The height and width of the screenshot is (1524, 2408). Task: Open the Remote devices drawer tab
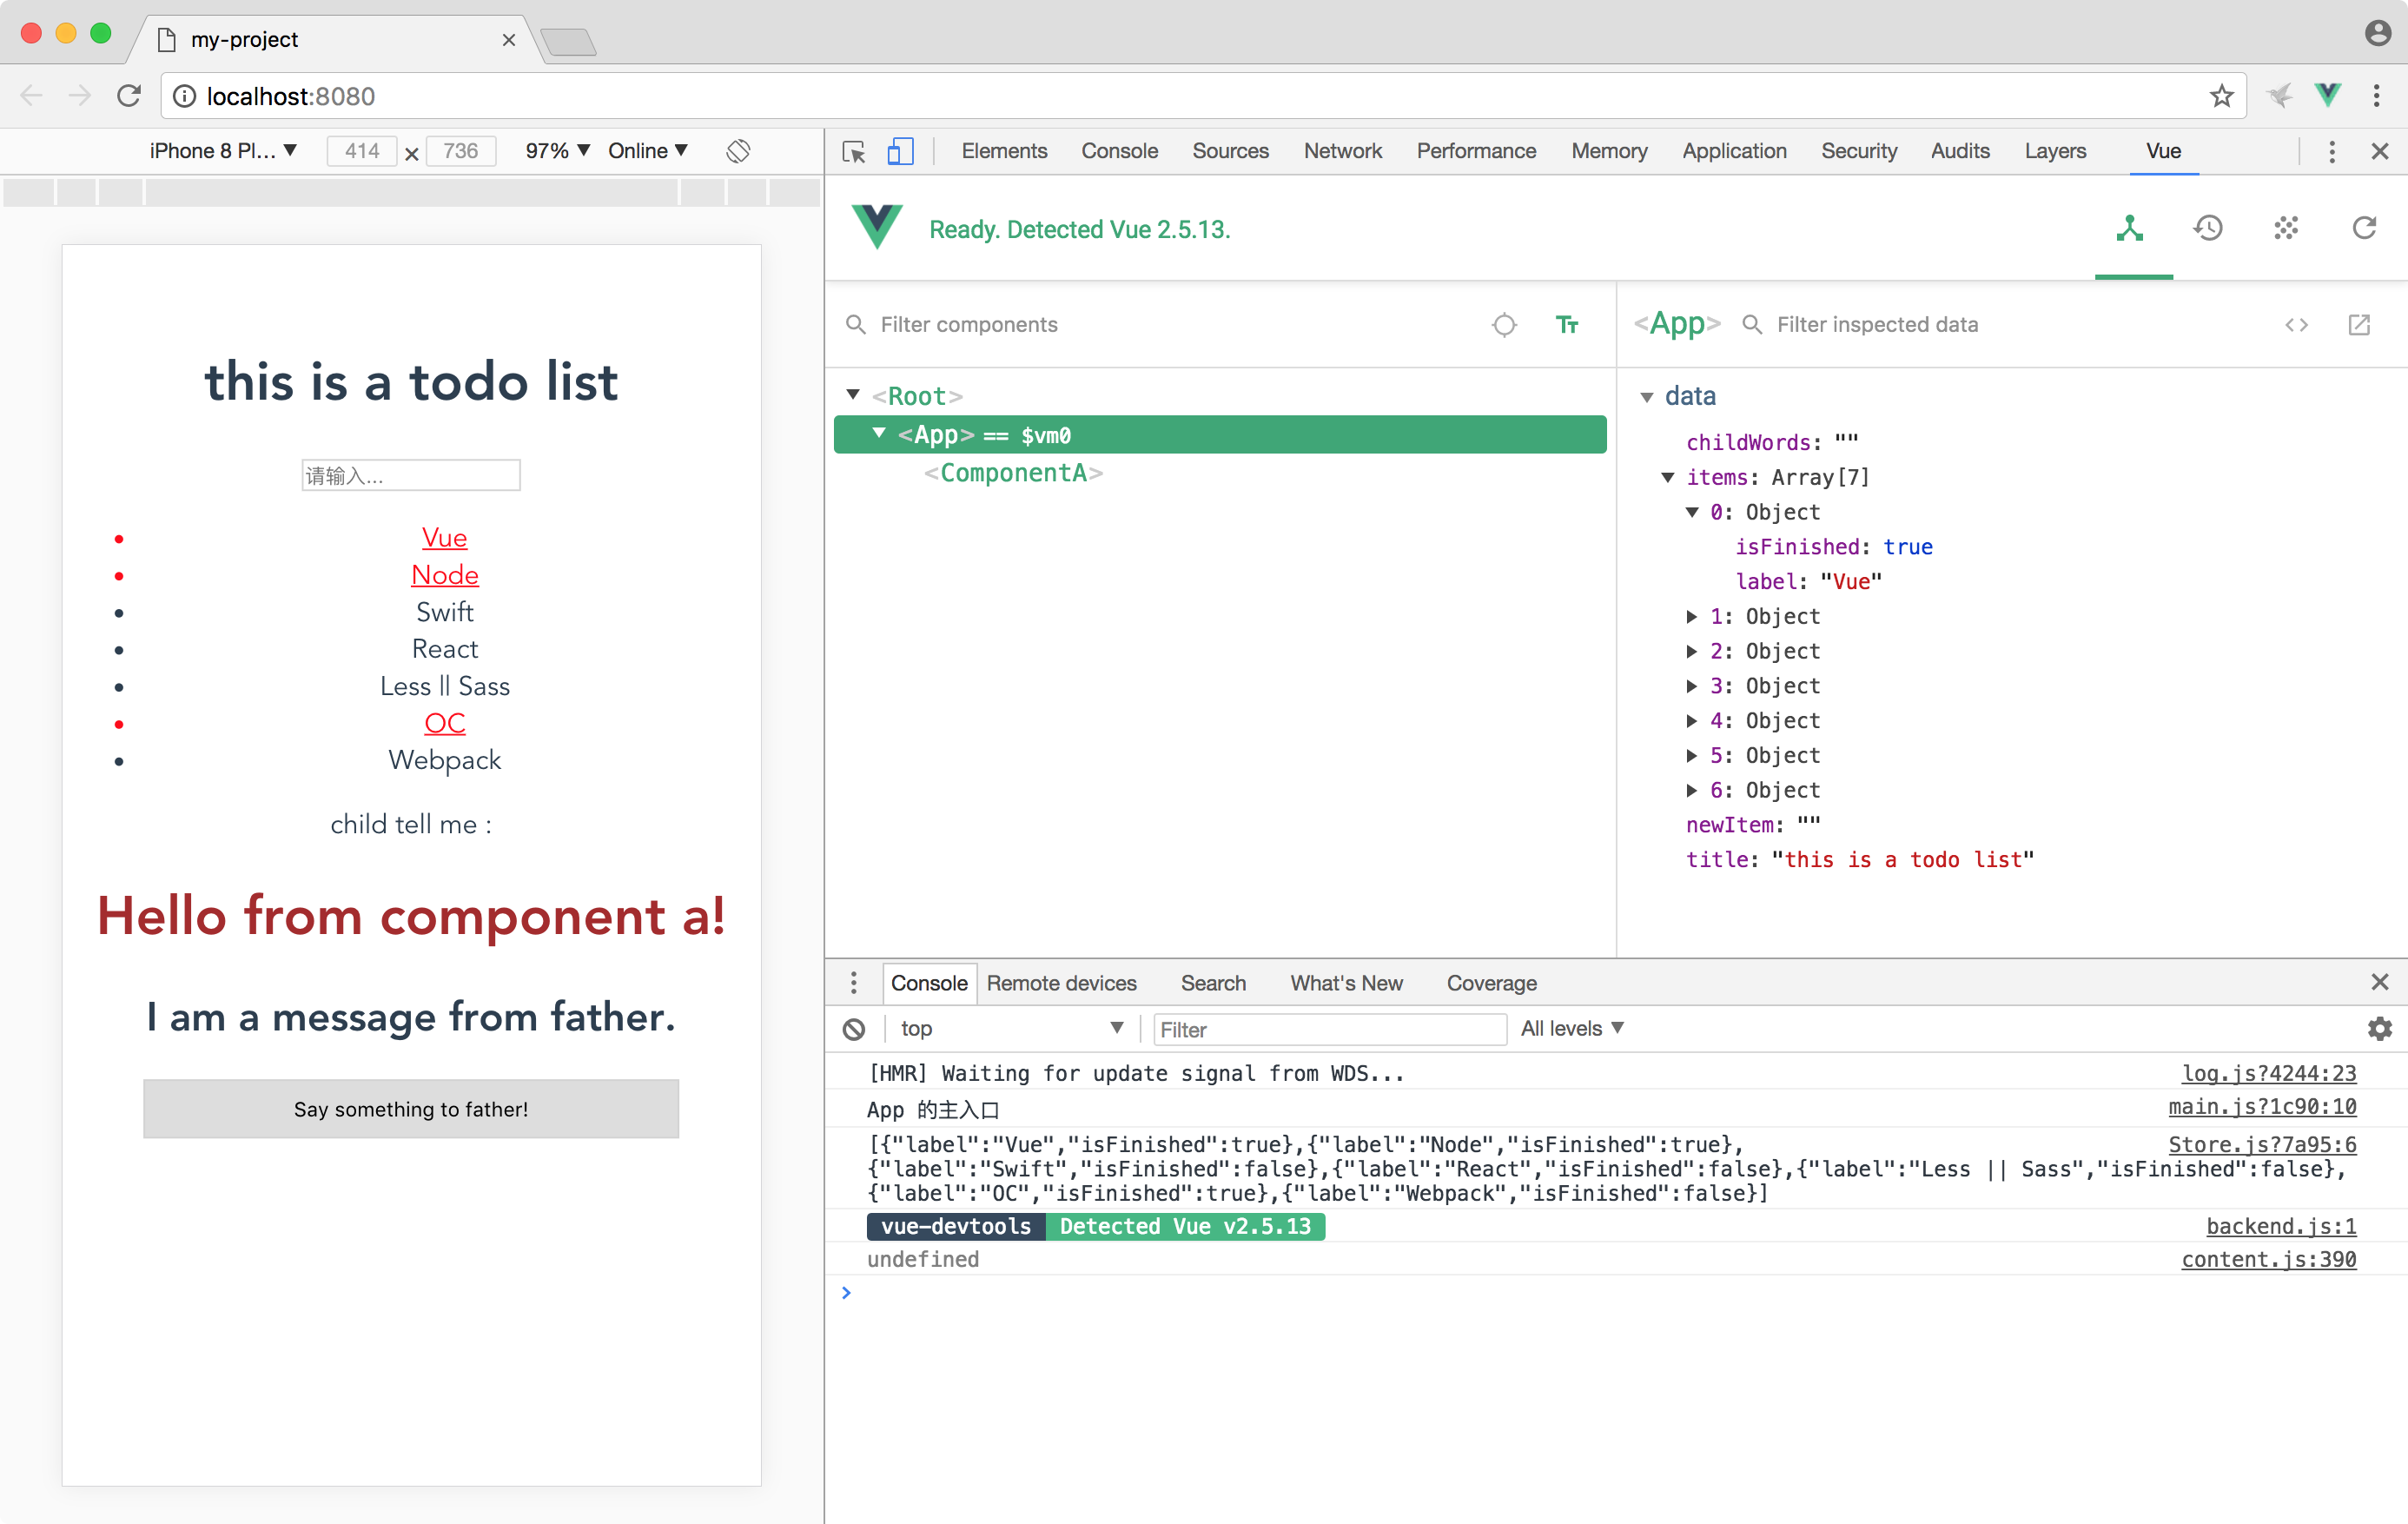1061,983
